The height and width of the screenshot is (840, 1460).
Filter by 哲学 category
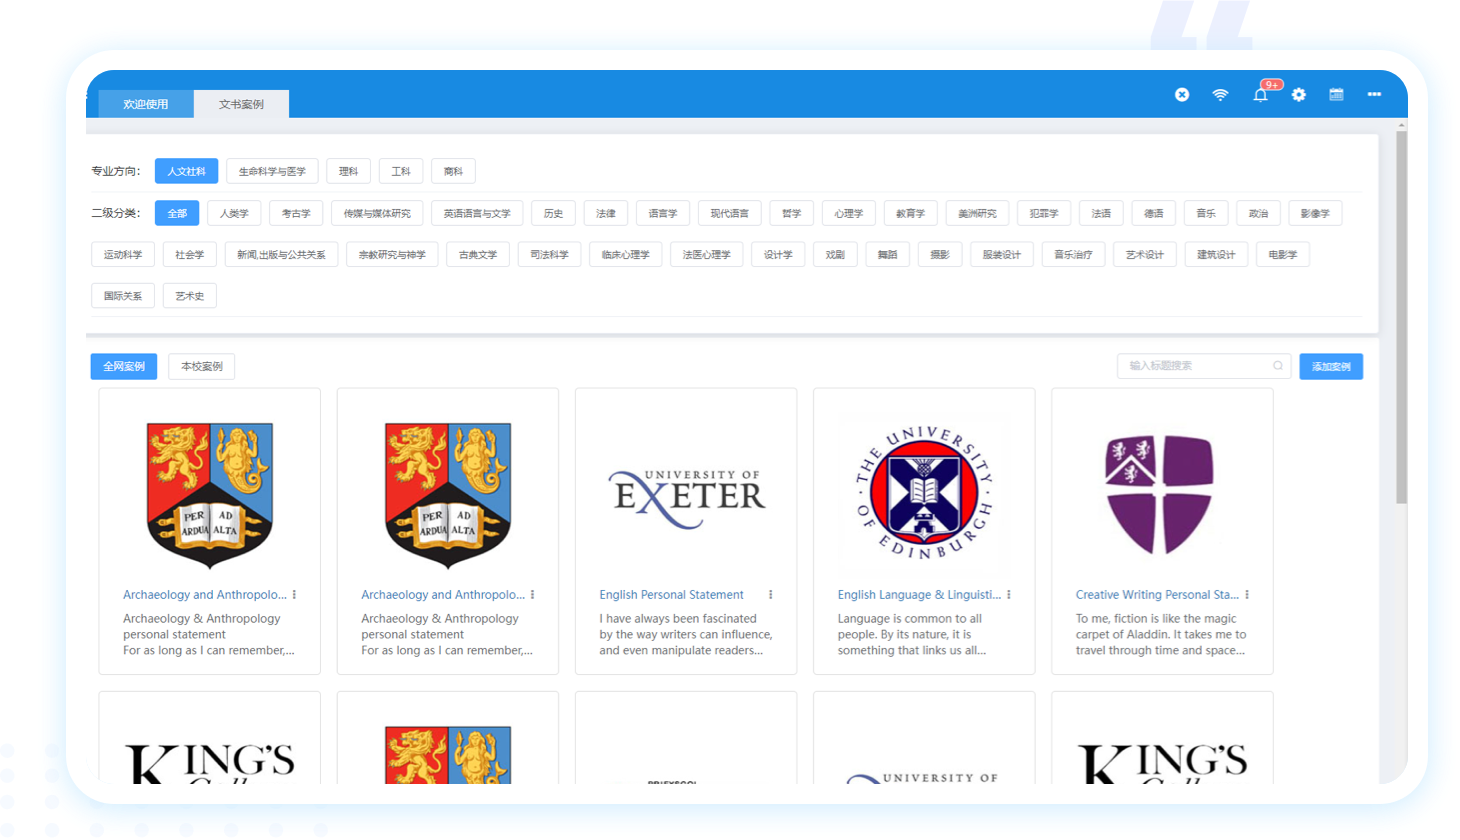click(792, 213)
